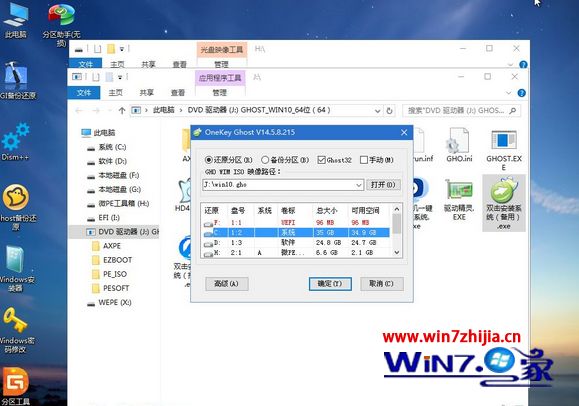Switch to the 共享 tab in the front Explorer window

147,92
